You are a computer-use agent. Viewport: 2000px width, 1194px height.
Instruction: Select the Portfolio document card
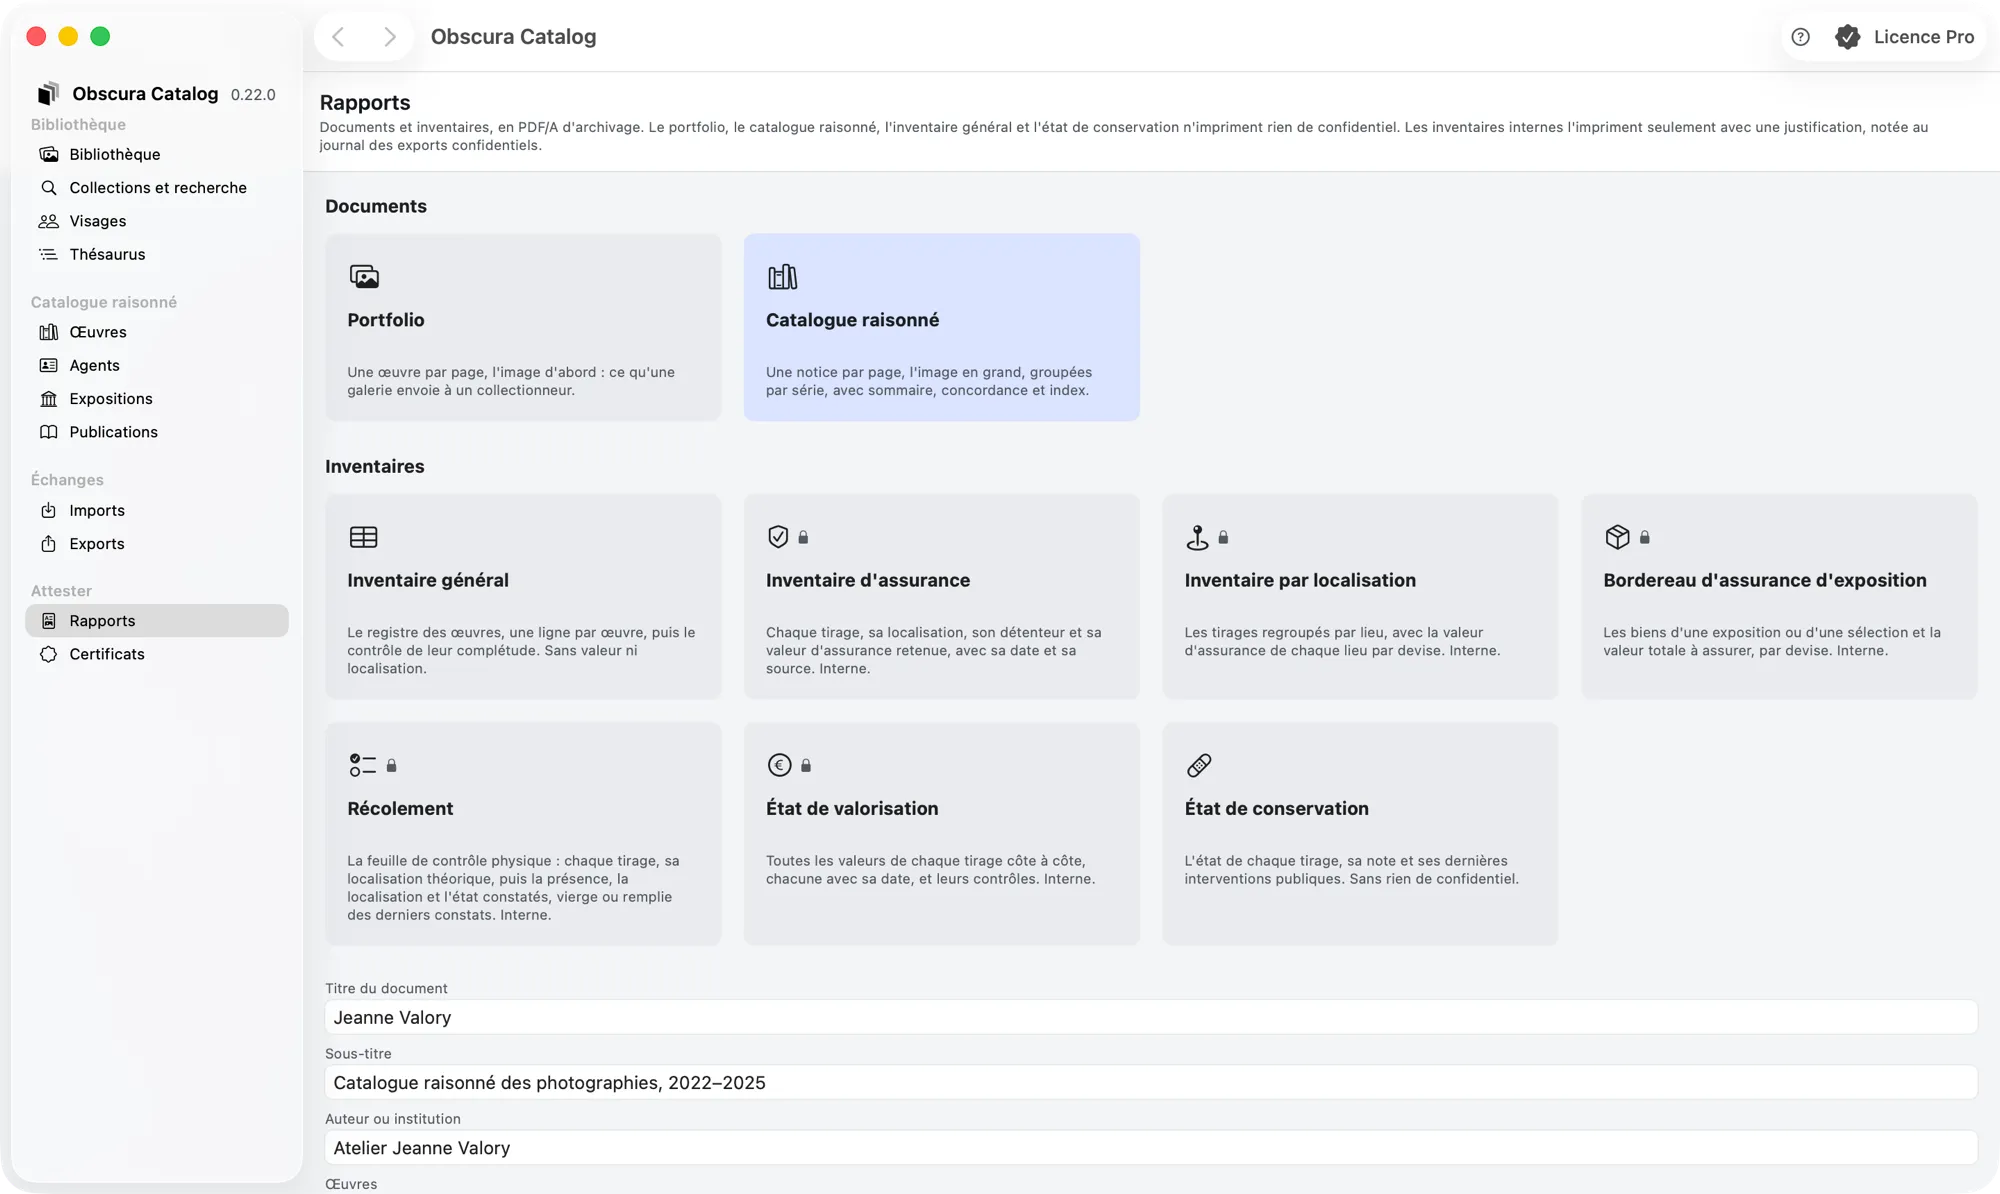[523, 327]
